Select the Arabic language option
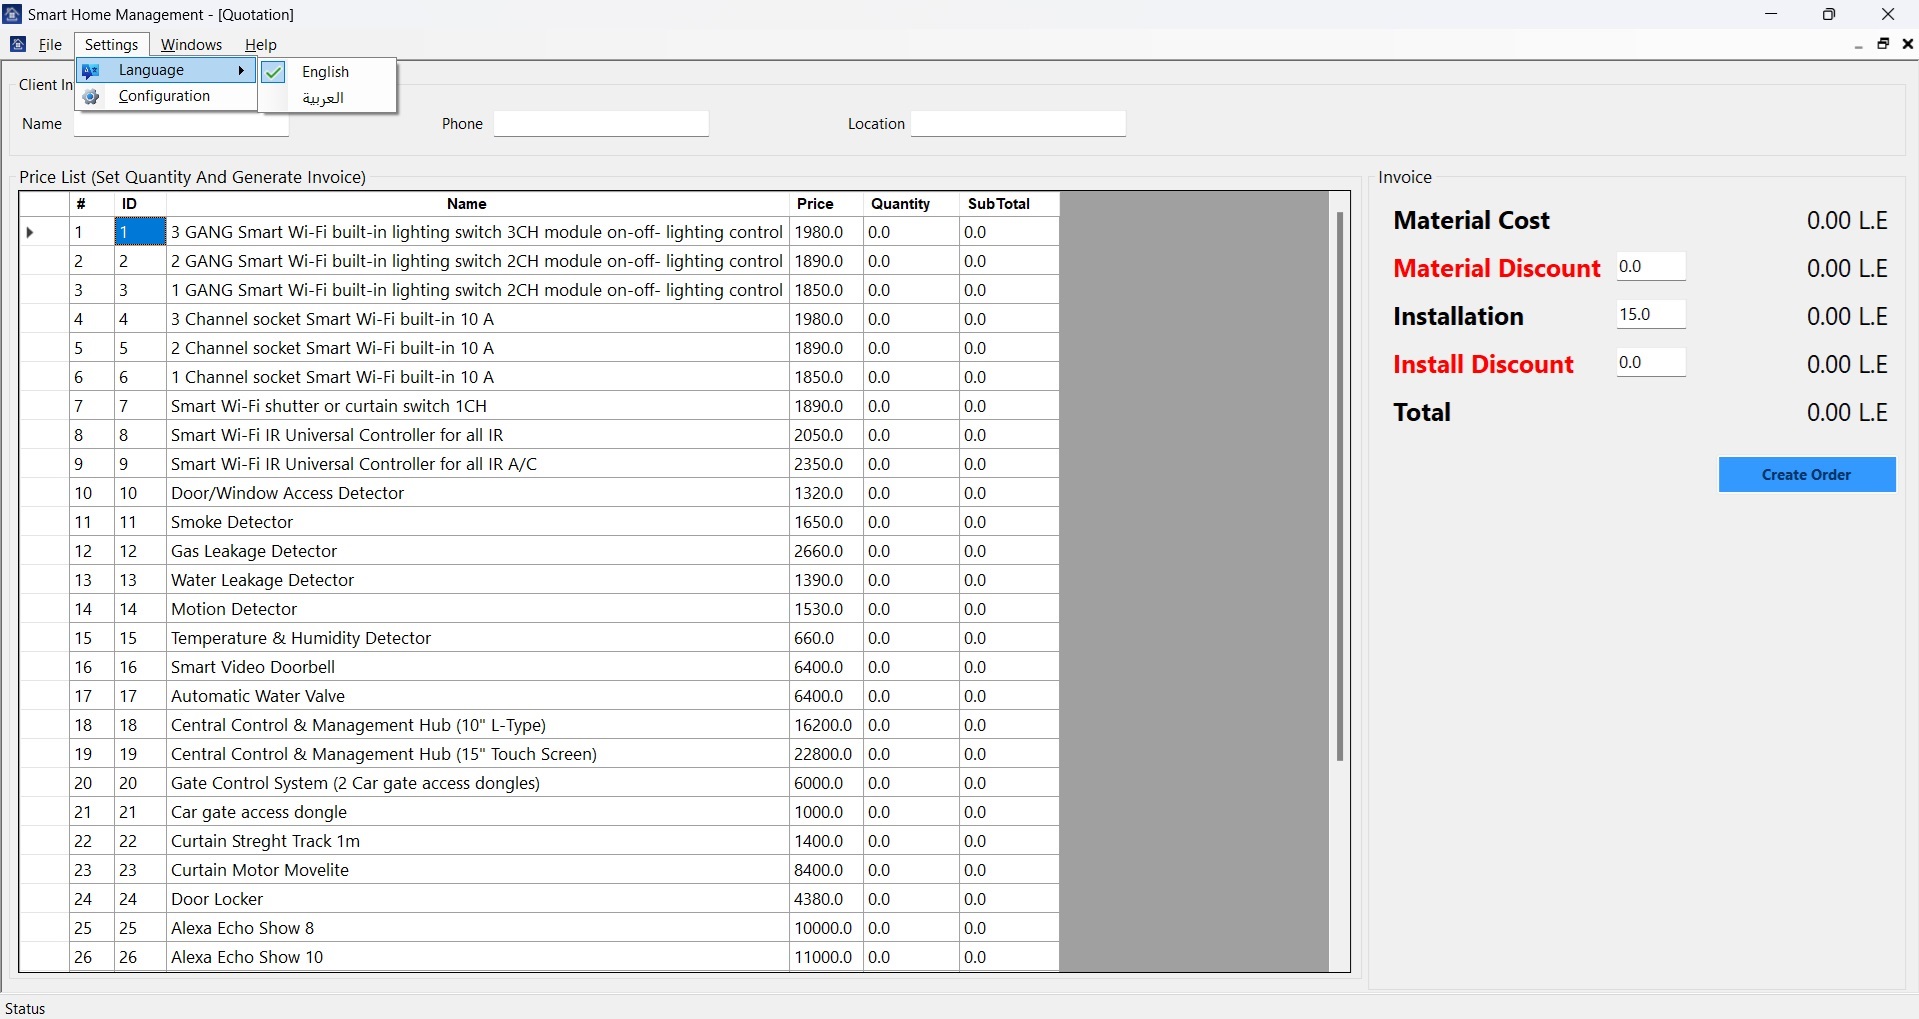The width and height of the screenshot is (1919, 1019). click(323, 98)
